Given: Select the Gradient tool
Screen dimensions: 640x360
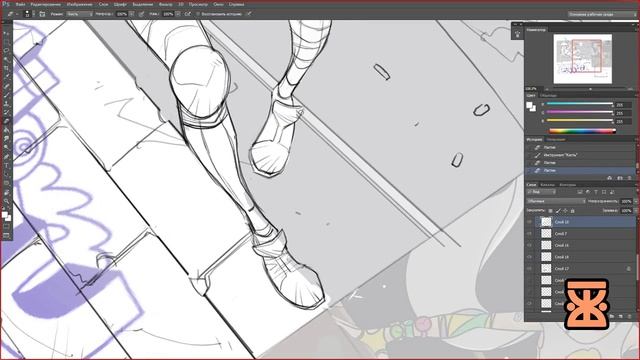Looking at the screenshot, I should point(7,130).
